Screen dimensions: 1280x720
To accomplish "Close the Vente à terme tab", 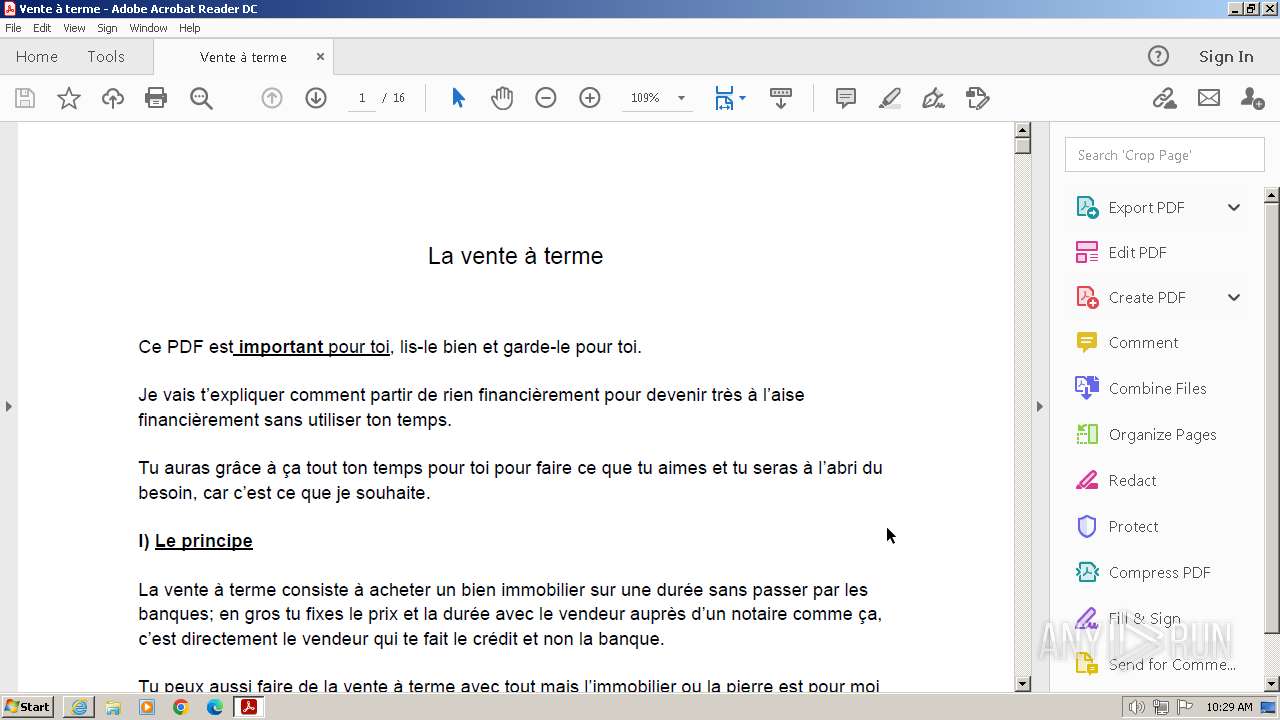I will (x=320, y=57).
